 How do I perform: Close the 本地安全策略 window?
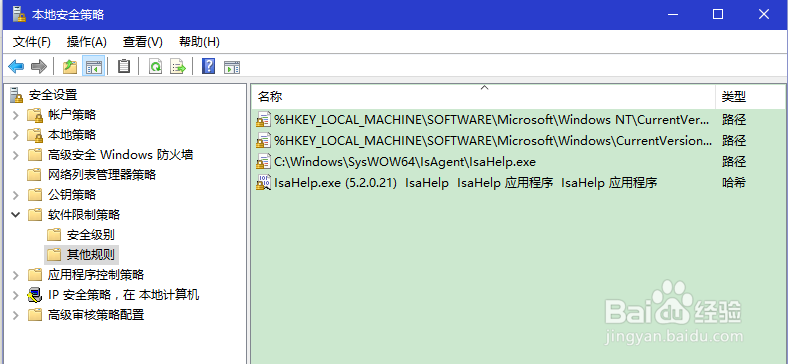(763, 15)
